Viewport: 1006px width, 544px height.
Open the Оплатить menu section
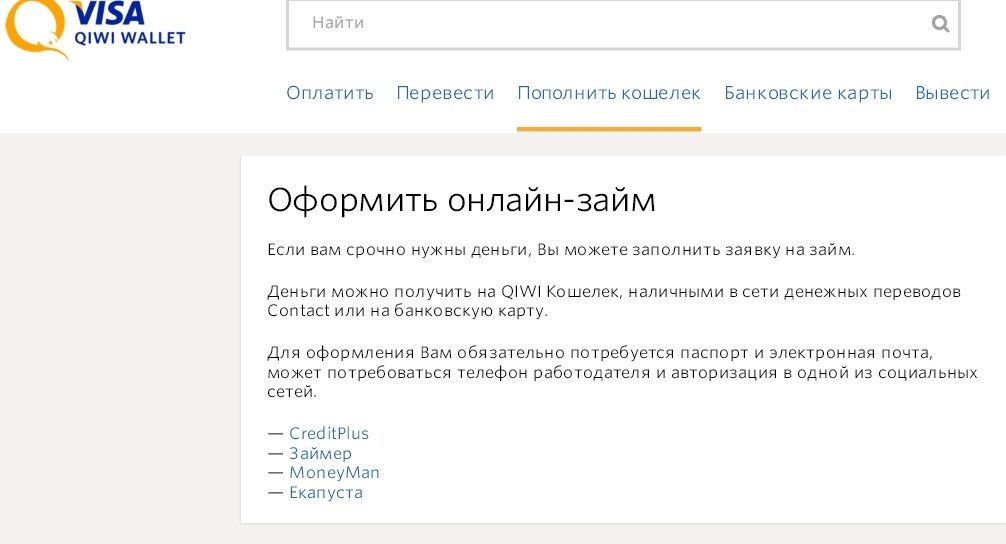coord(329,93)
